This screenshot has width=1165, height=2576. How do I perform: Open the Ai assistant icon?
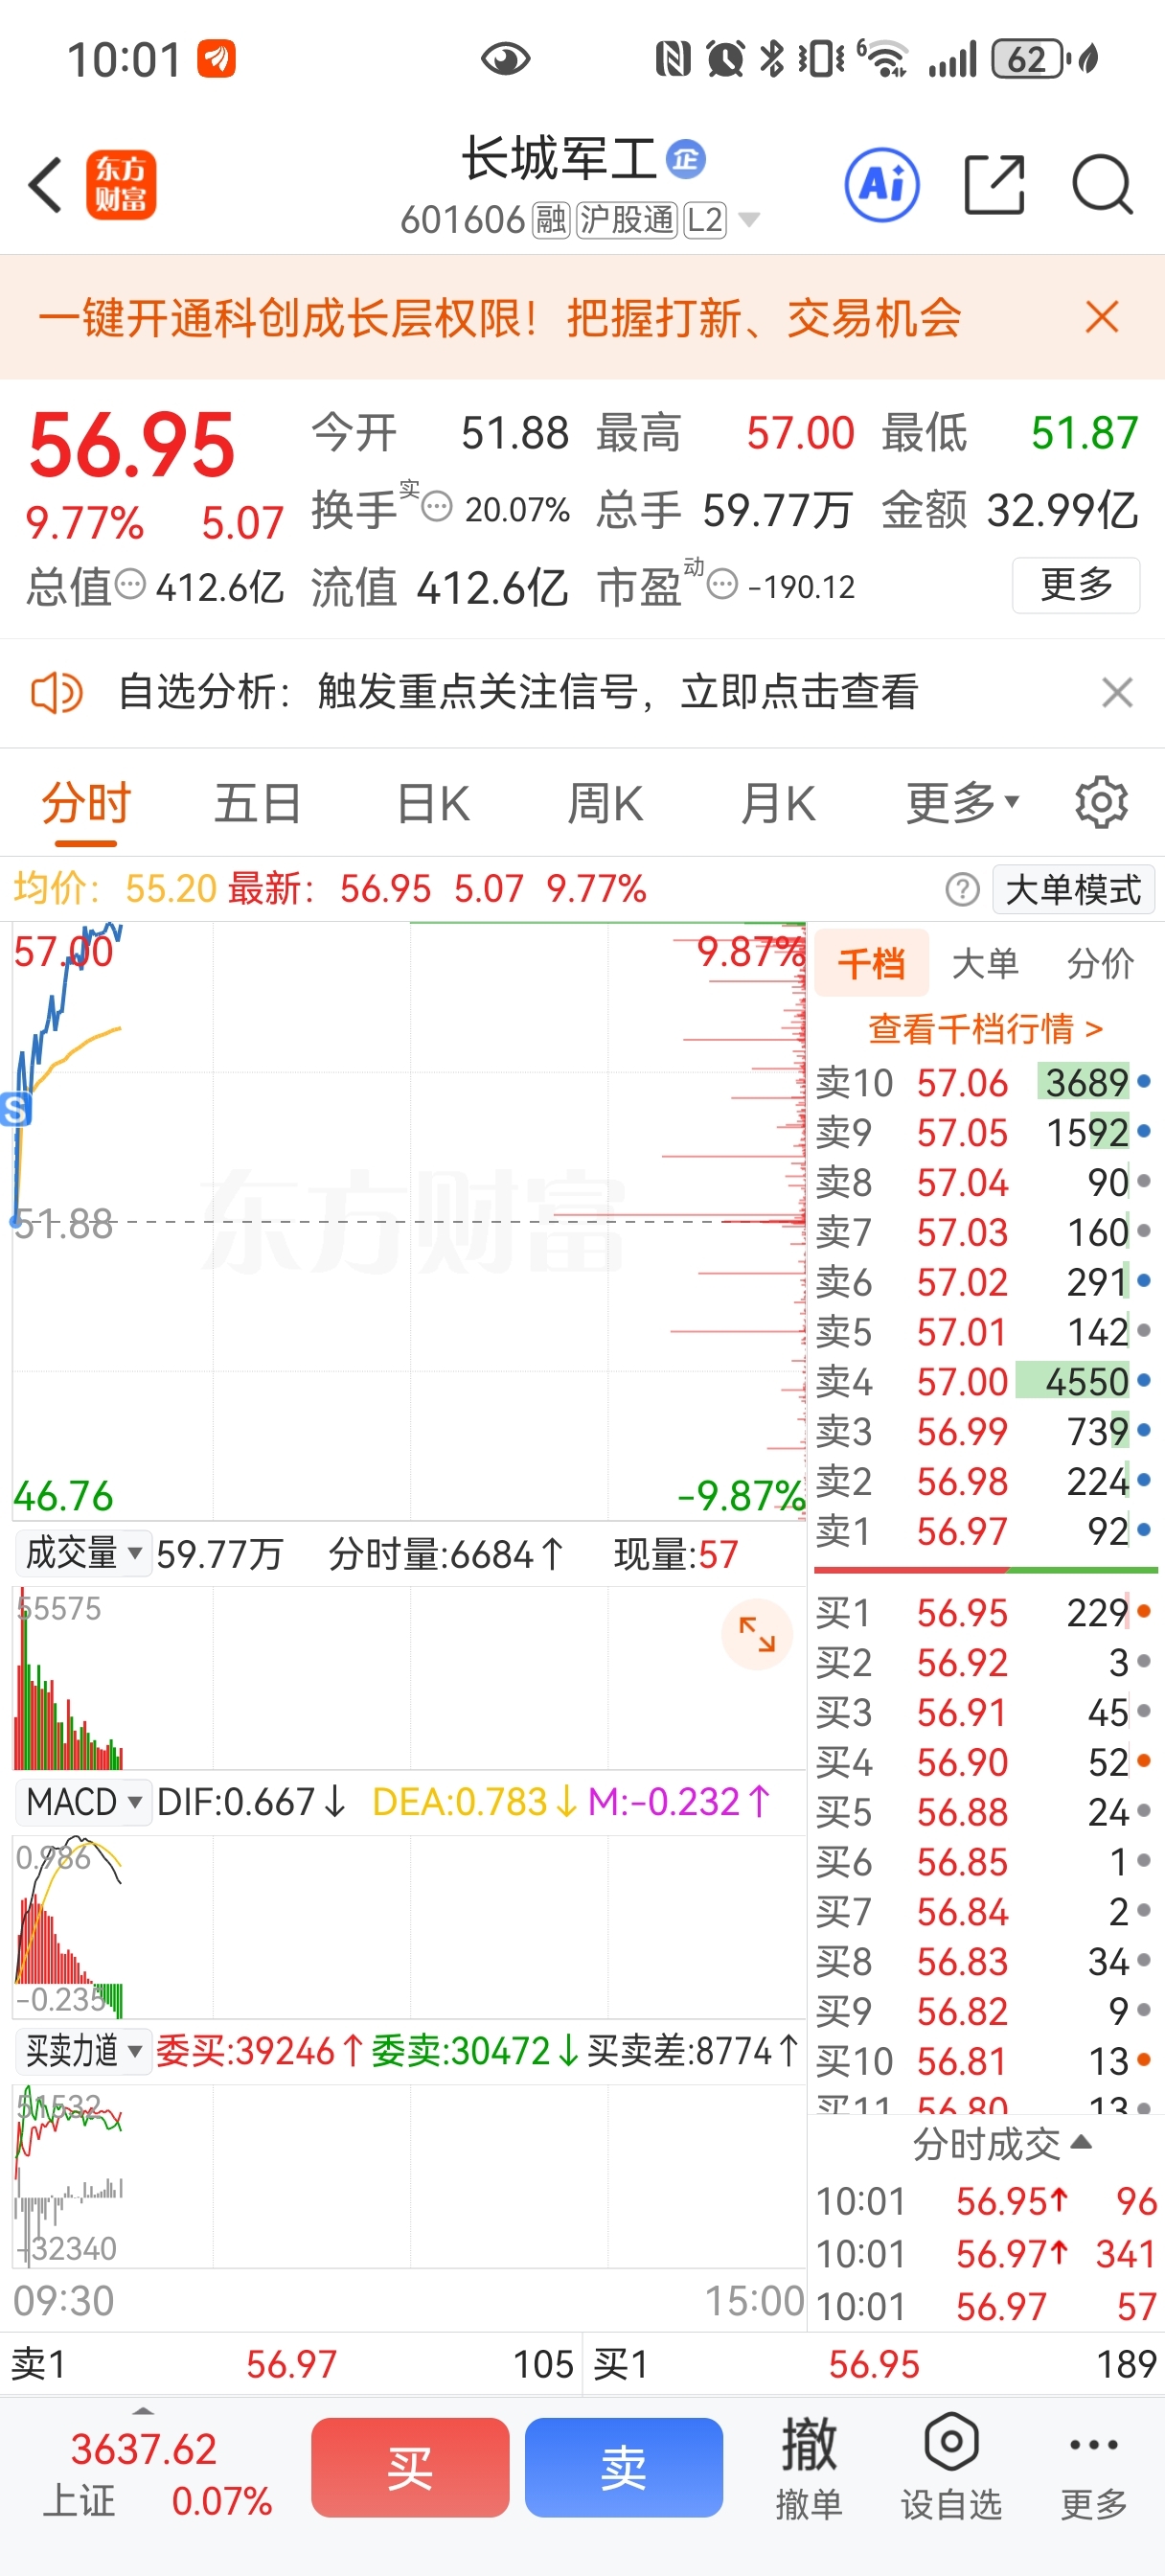pyautogui.click(x=882, y=185)
